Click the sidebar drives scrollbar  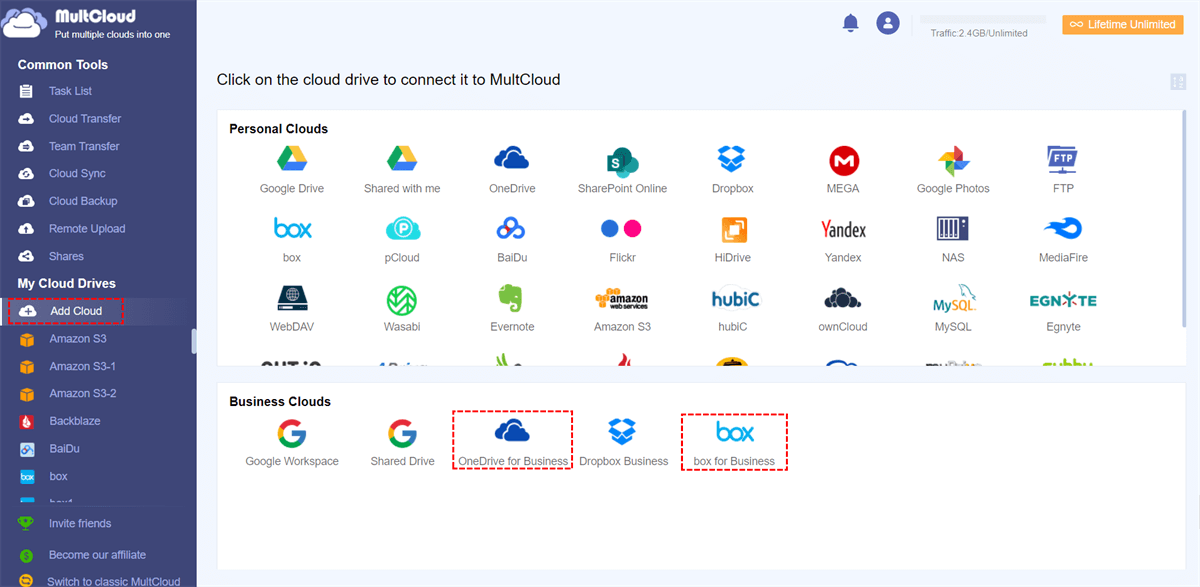(x=194, y=341)
